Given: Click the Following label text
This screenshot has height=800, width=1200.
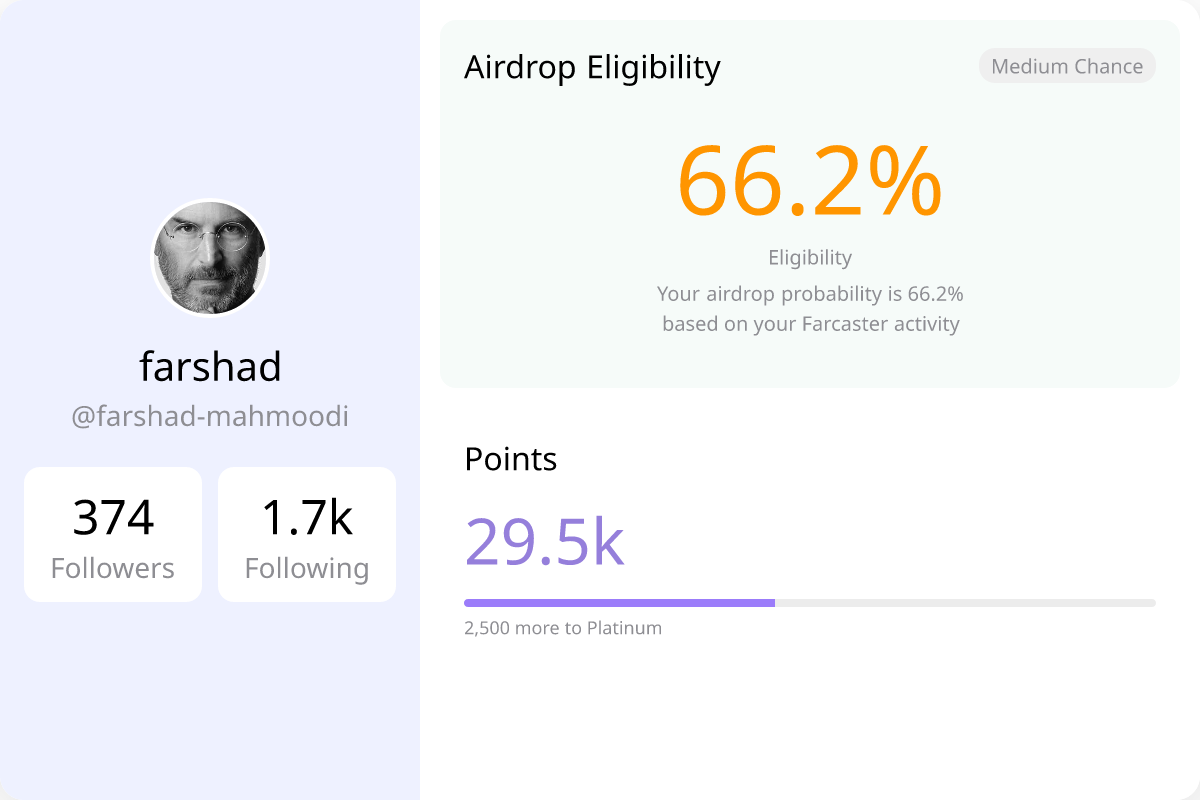Looking at the screenshot, I should pos(307,568).
